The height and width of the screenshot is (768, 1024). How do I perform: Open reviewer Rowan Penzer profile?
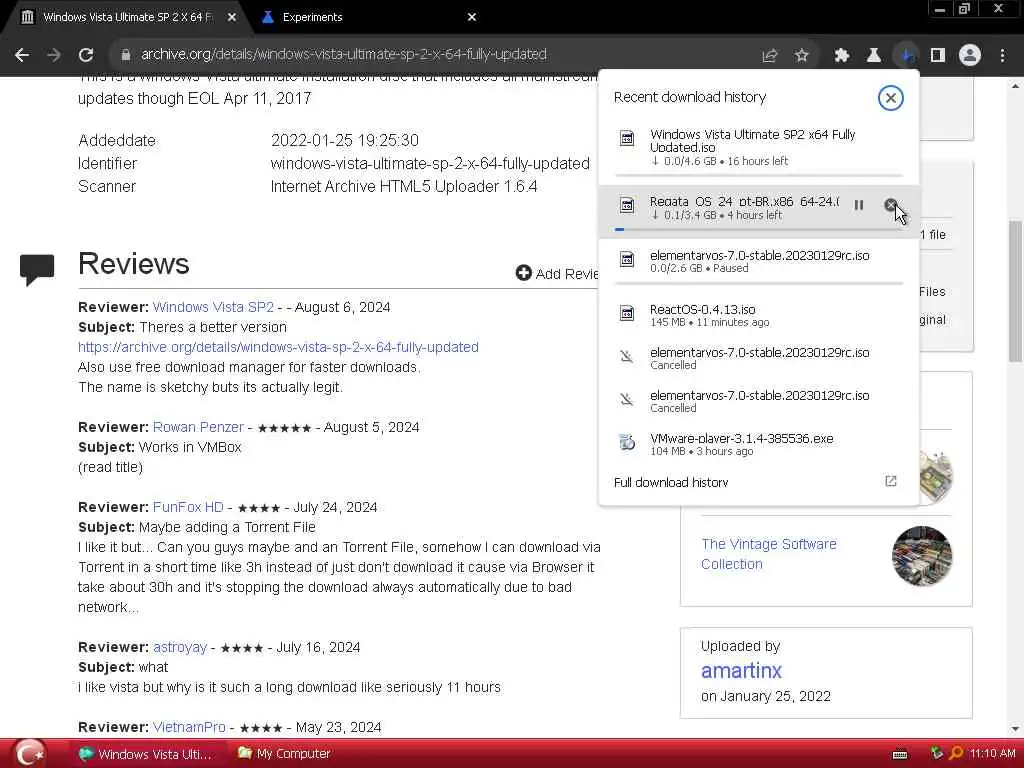click(198, 427)
